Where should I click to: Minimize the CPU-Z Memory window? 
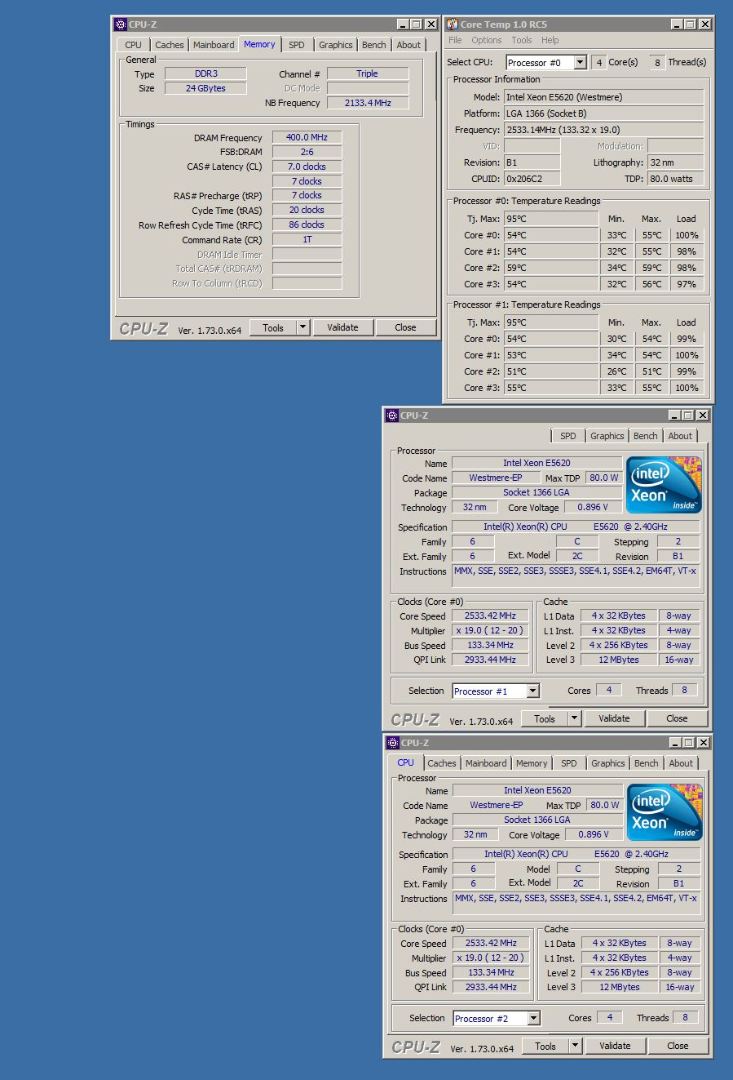403,24
